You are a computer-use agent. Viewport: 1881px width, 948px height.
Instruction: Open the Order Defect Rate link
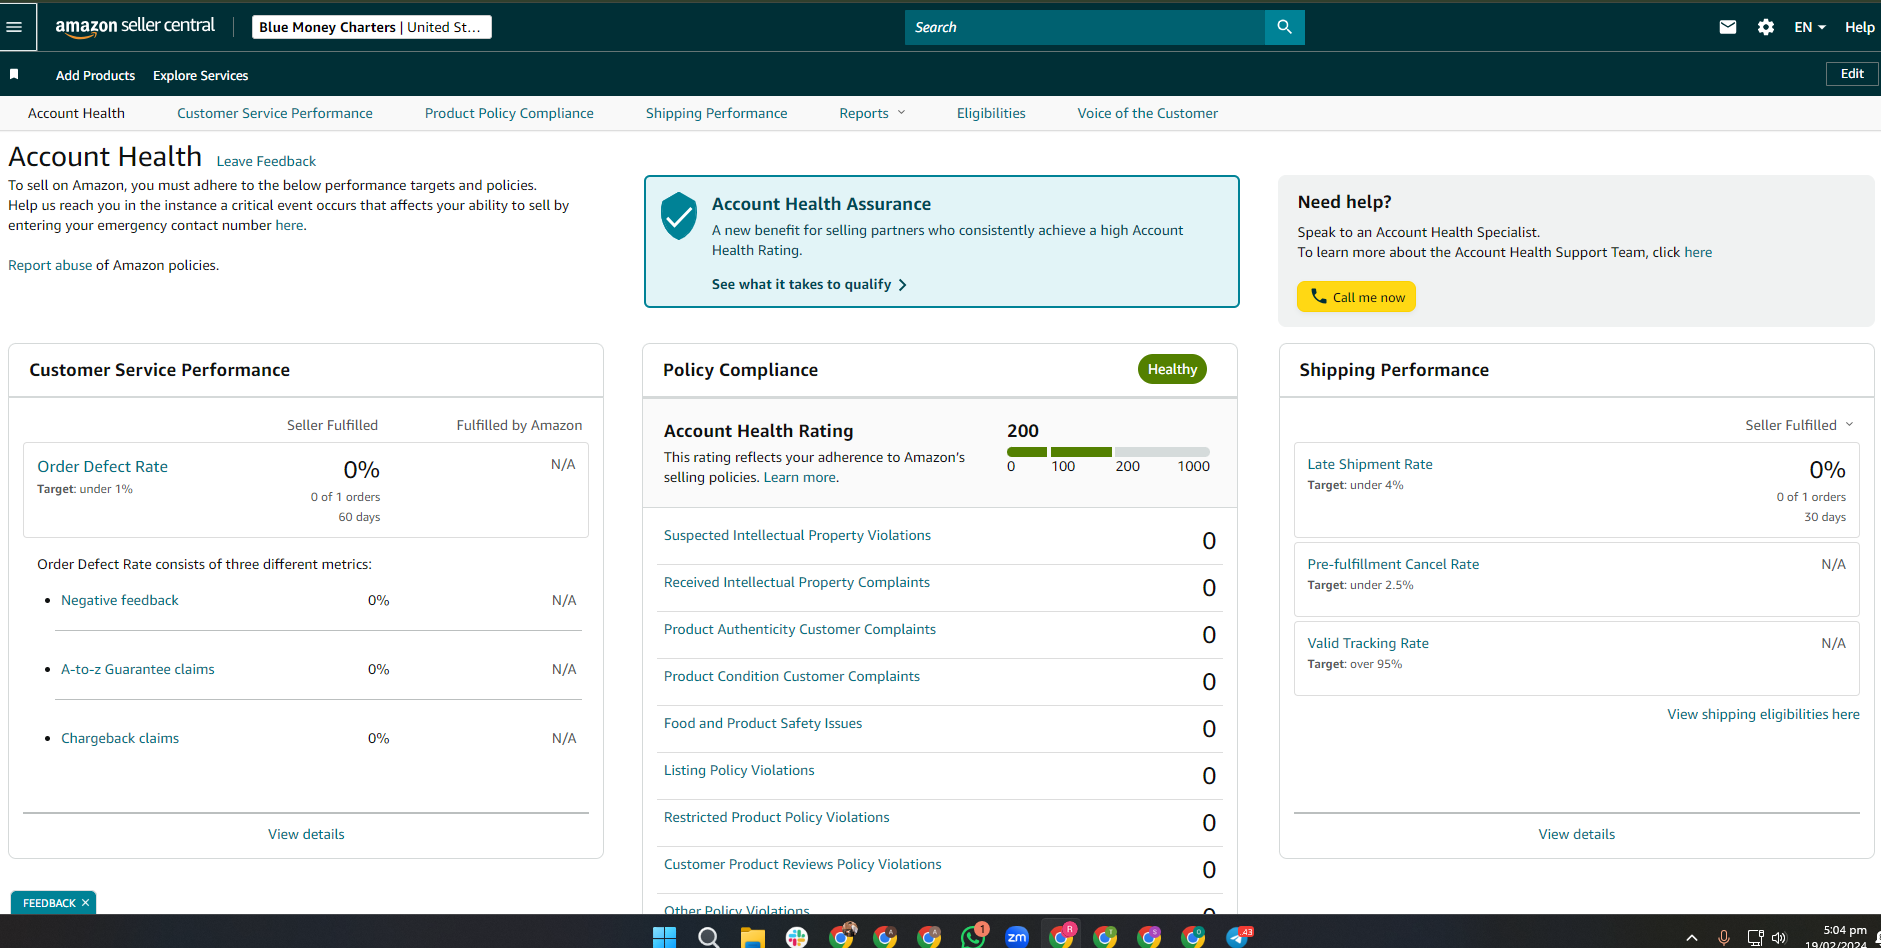[102, 466]
